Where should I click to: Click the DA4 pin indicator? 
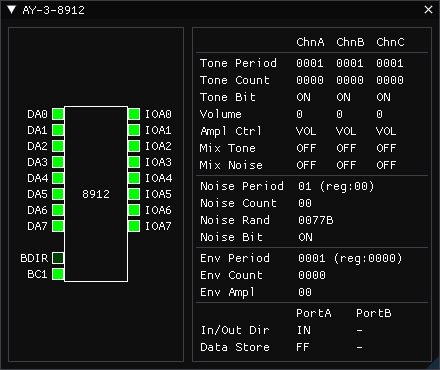click(x=58, y=178)
